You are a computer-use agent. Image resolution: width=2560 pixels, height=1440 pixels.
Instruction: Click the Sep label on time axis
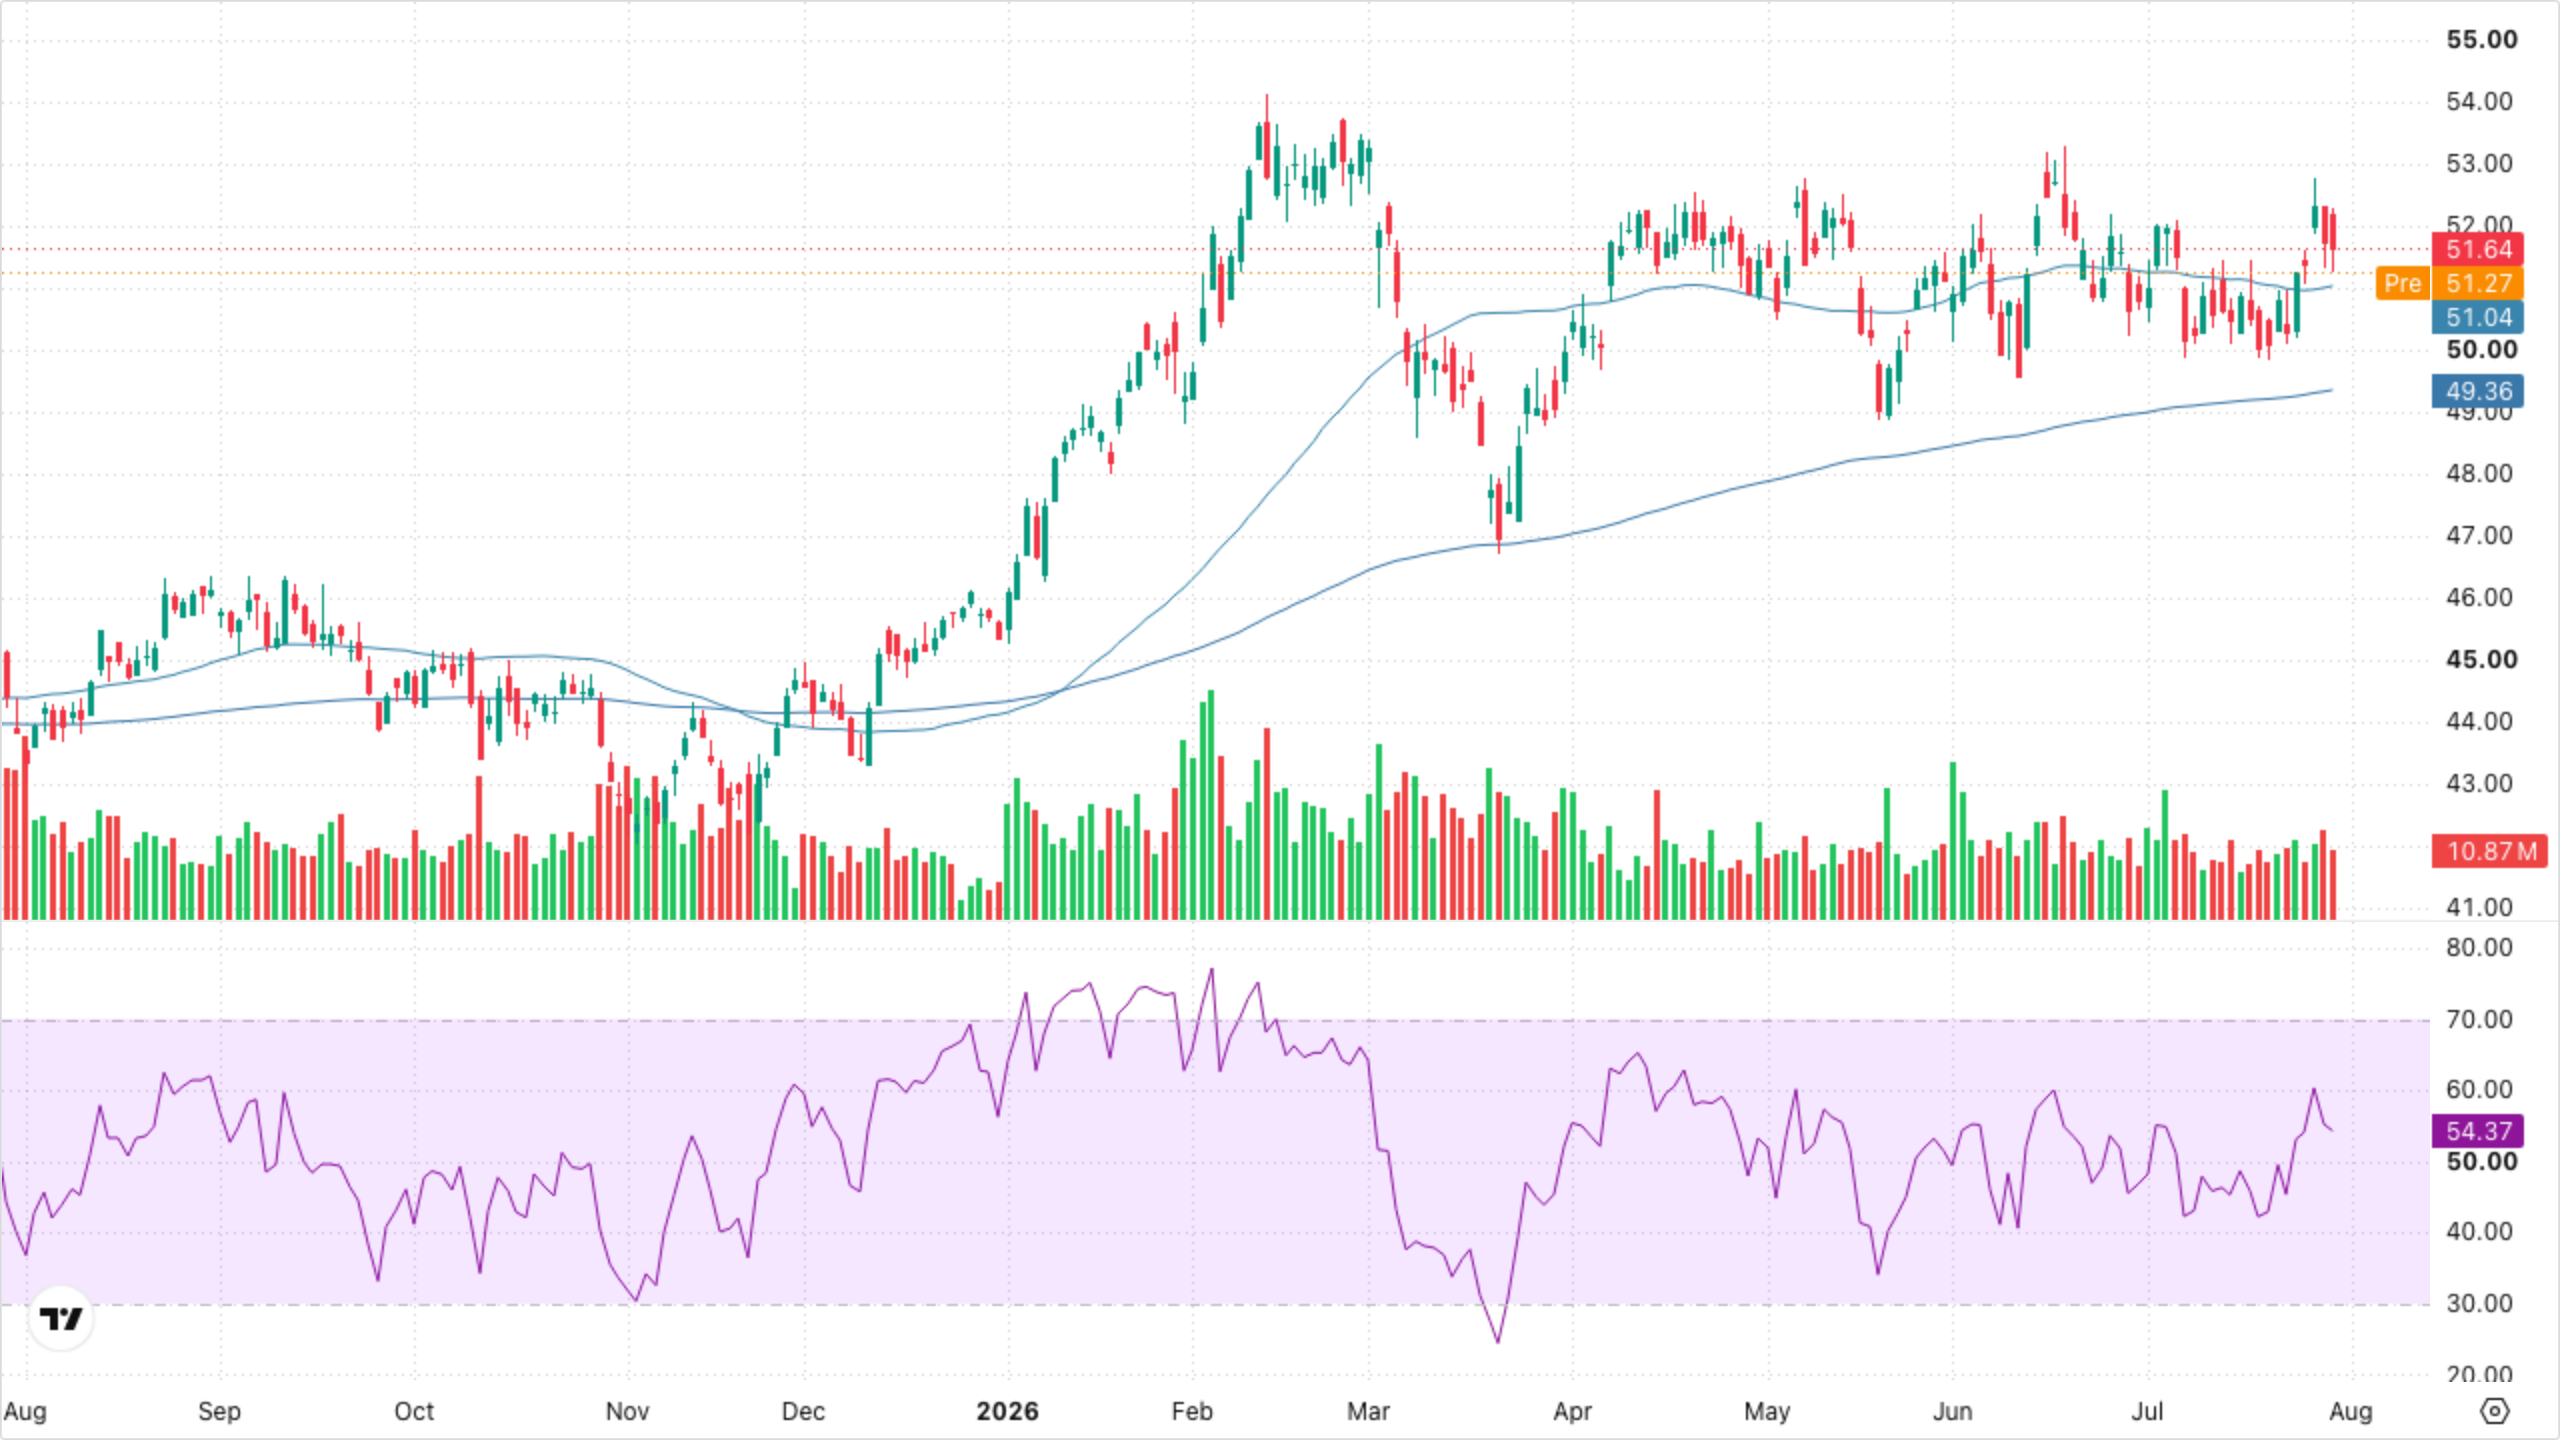coord(219,1411)
